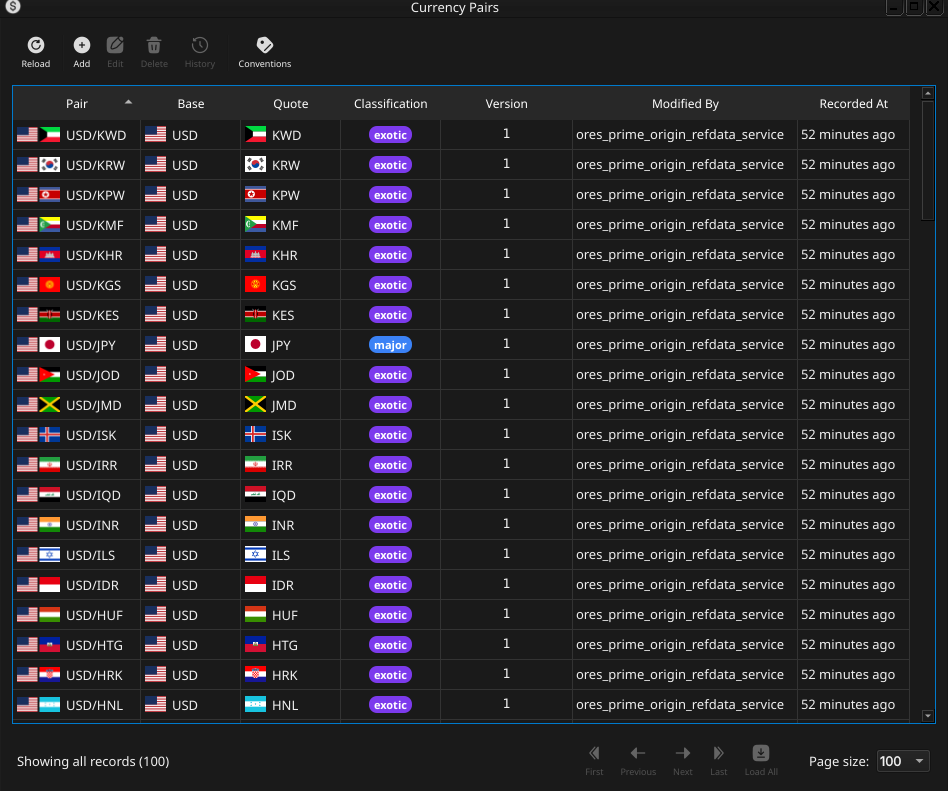Image resolution: width=948 pixels, height=791 pixels.
Task: Click the Recorded At cell for USD/HNL
Action: point(853,705)
